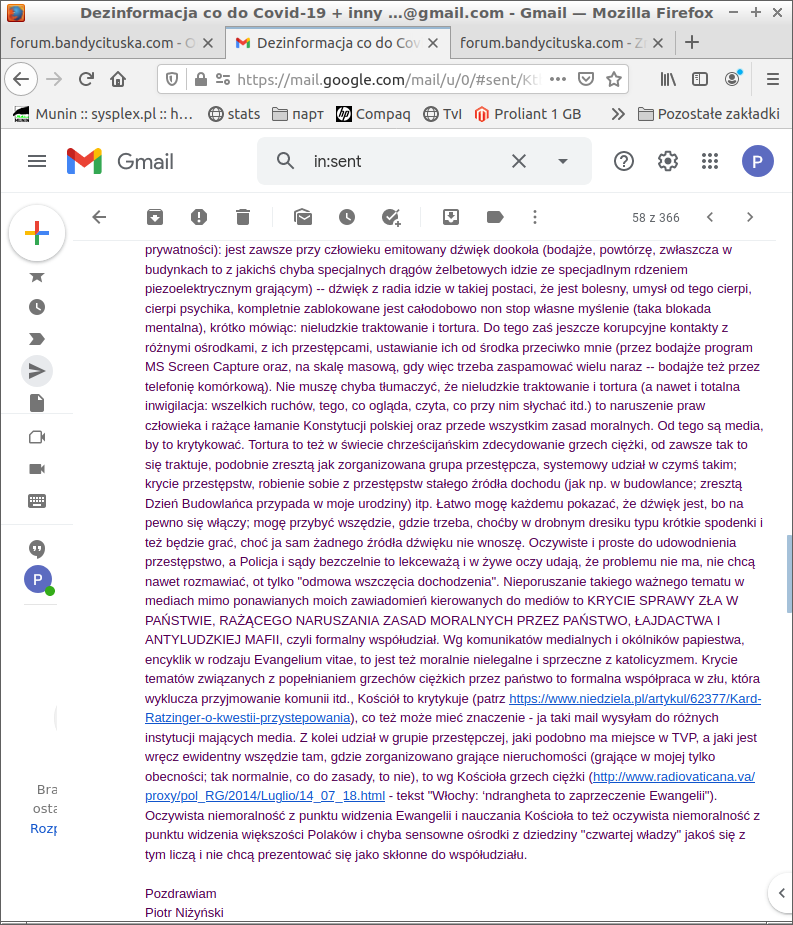Show the older message arrow
This screenshot has width=793, height=925.
[750, 217]
